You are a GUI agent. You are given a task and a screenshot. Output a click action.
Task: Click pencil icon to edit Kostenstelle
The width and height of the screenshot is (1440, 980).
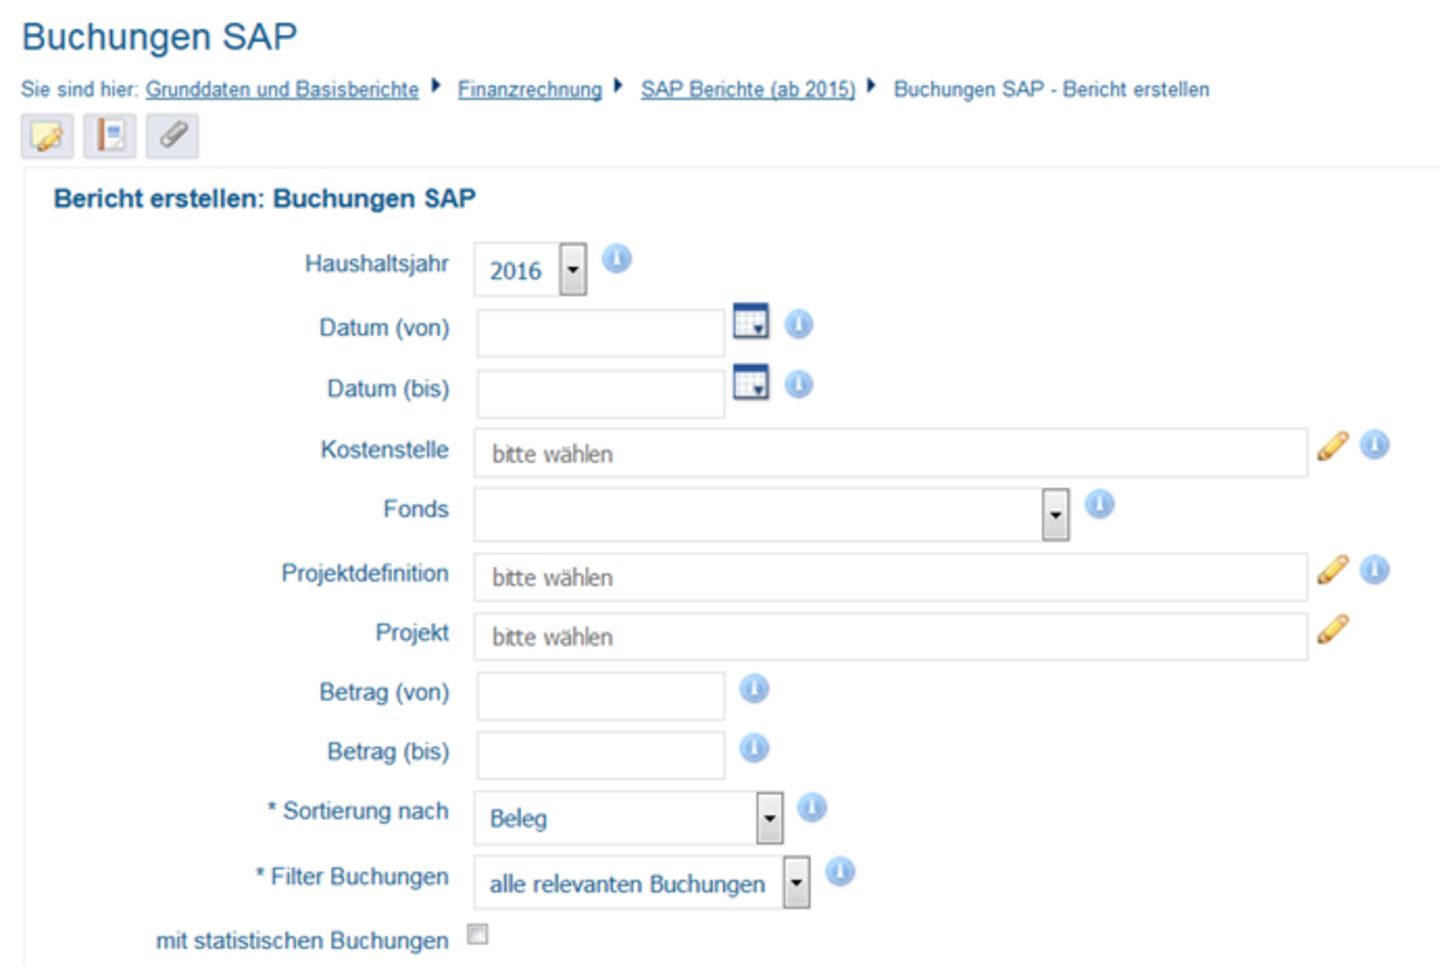tap(1333, 446)
